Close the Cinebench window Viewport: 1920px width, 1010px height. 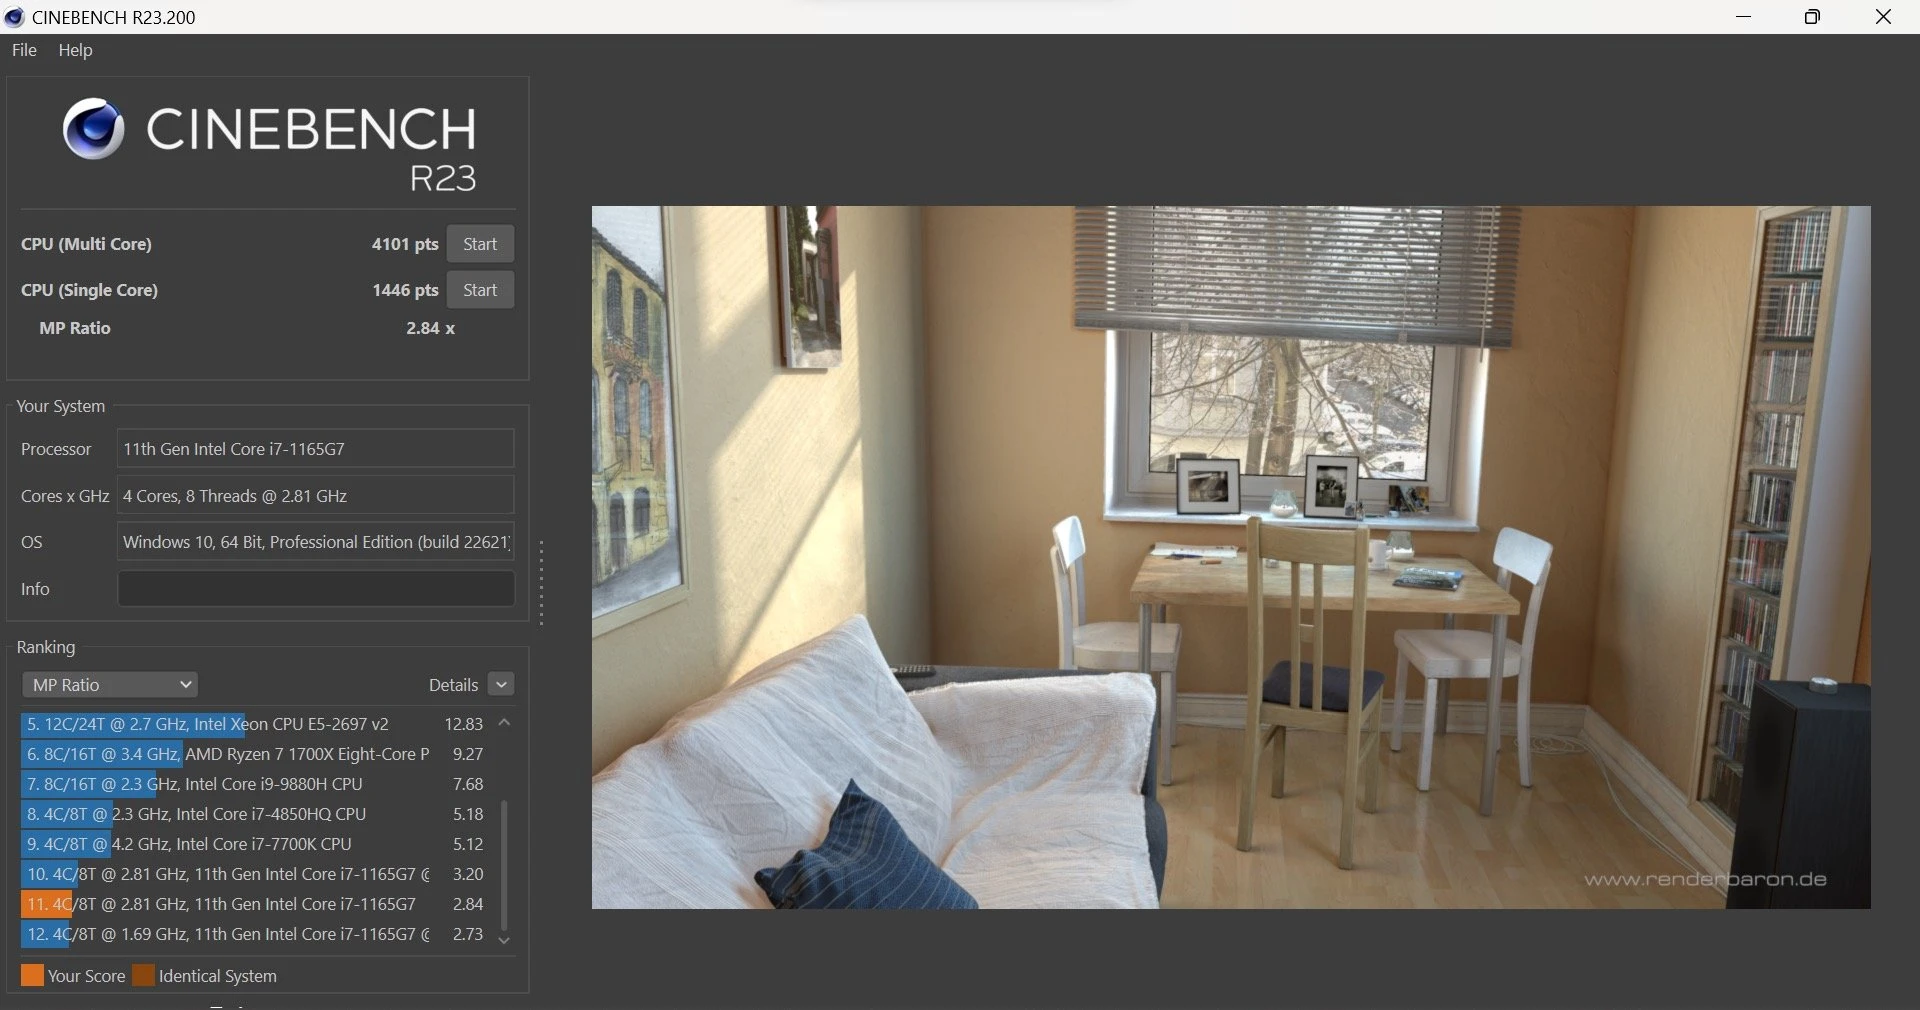1883,17
